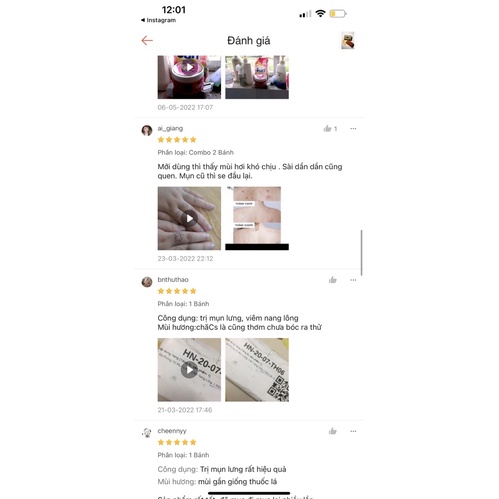Play the HN-20-07 label video

pos(189,370)
